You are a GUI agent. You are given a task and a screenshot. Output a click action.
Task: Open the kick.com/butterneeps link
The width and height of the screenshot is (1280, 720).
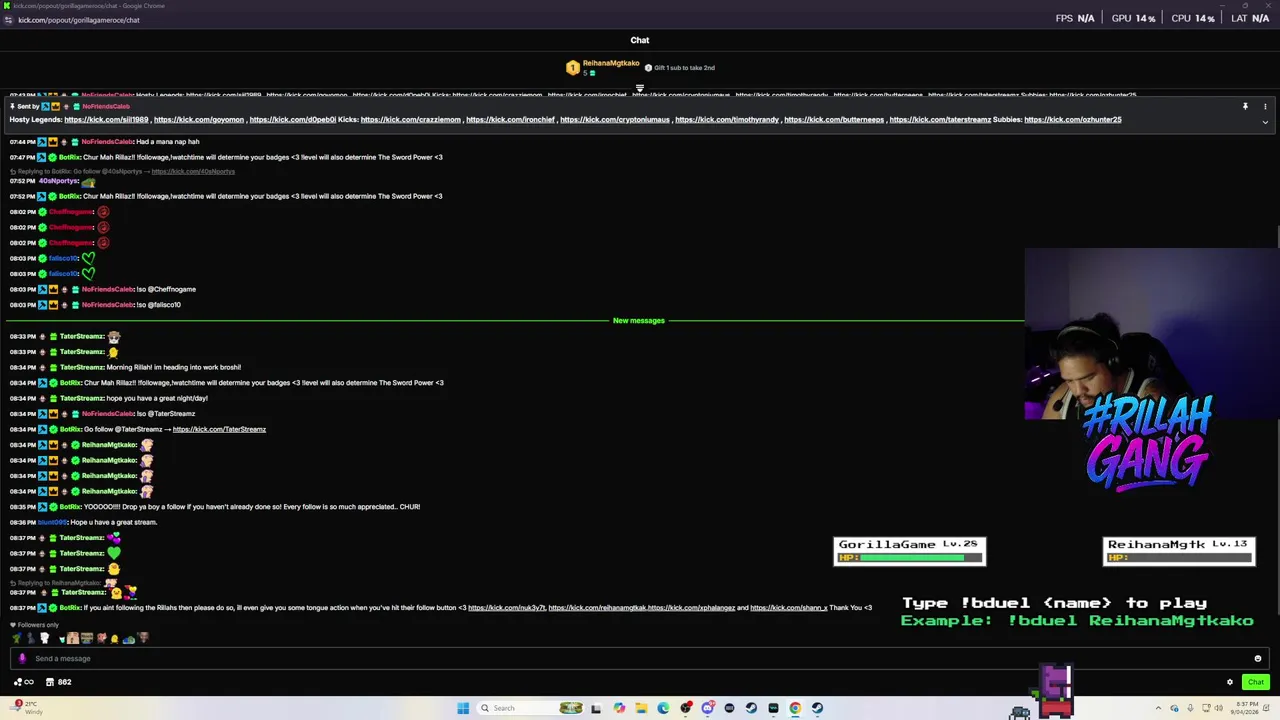[x=834, y=120]
